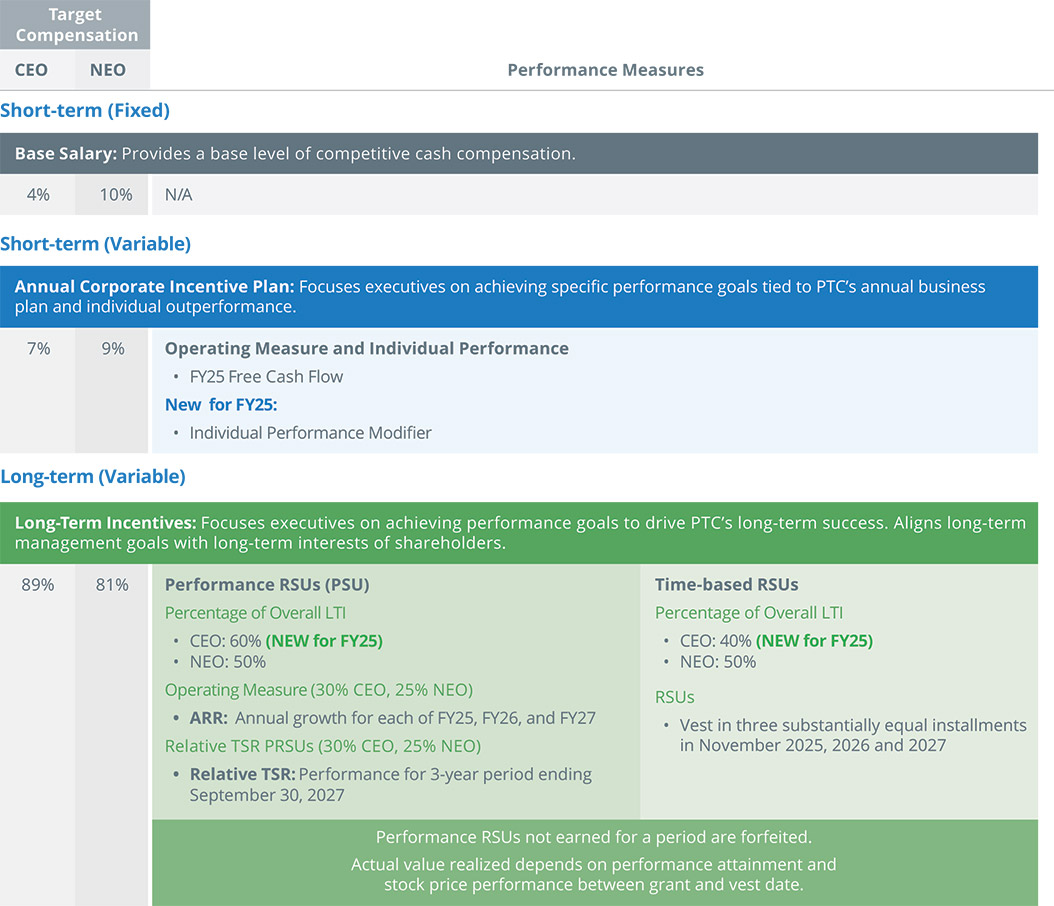The width and height of the screenshot is (1054, 906).
Task: Select the Individual Performance Modifier bullet
Action: point(310,433)
